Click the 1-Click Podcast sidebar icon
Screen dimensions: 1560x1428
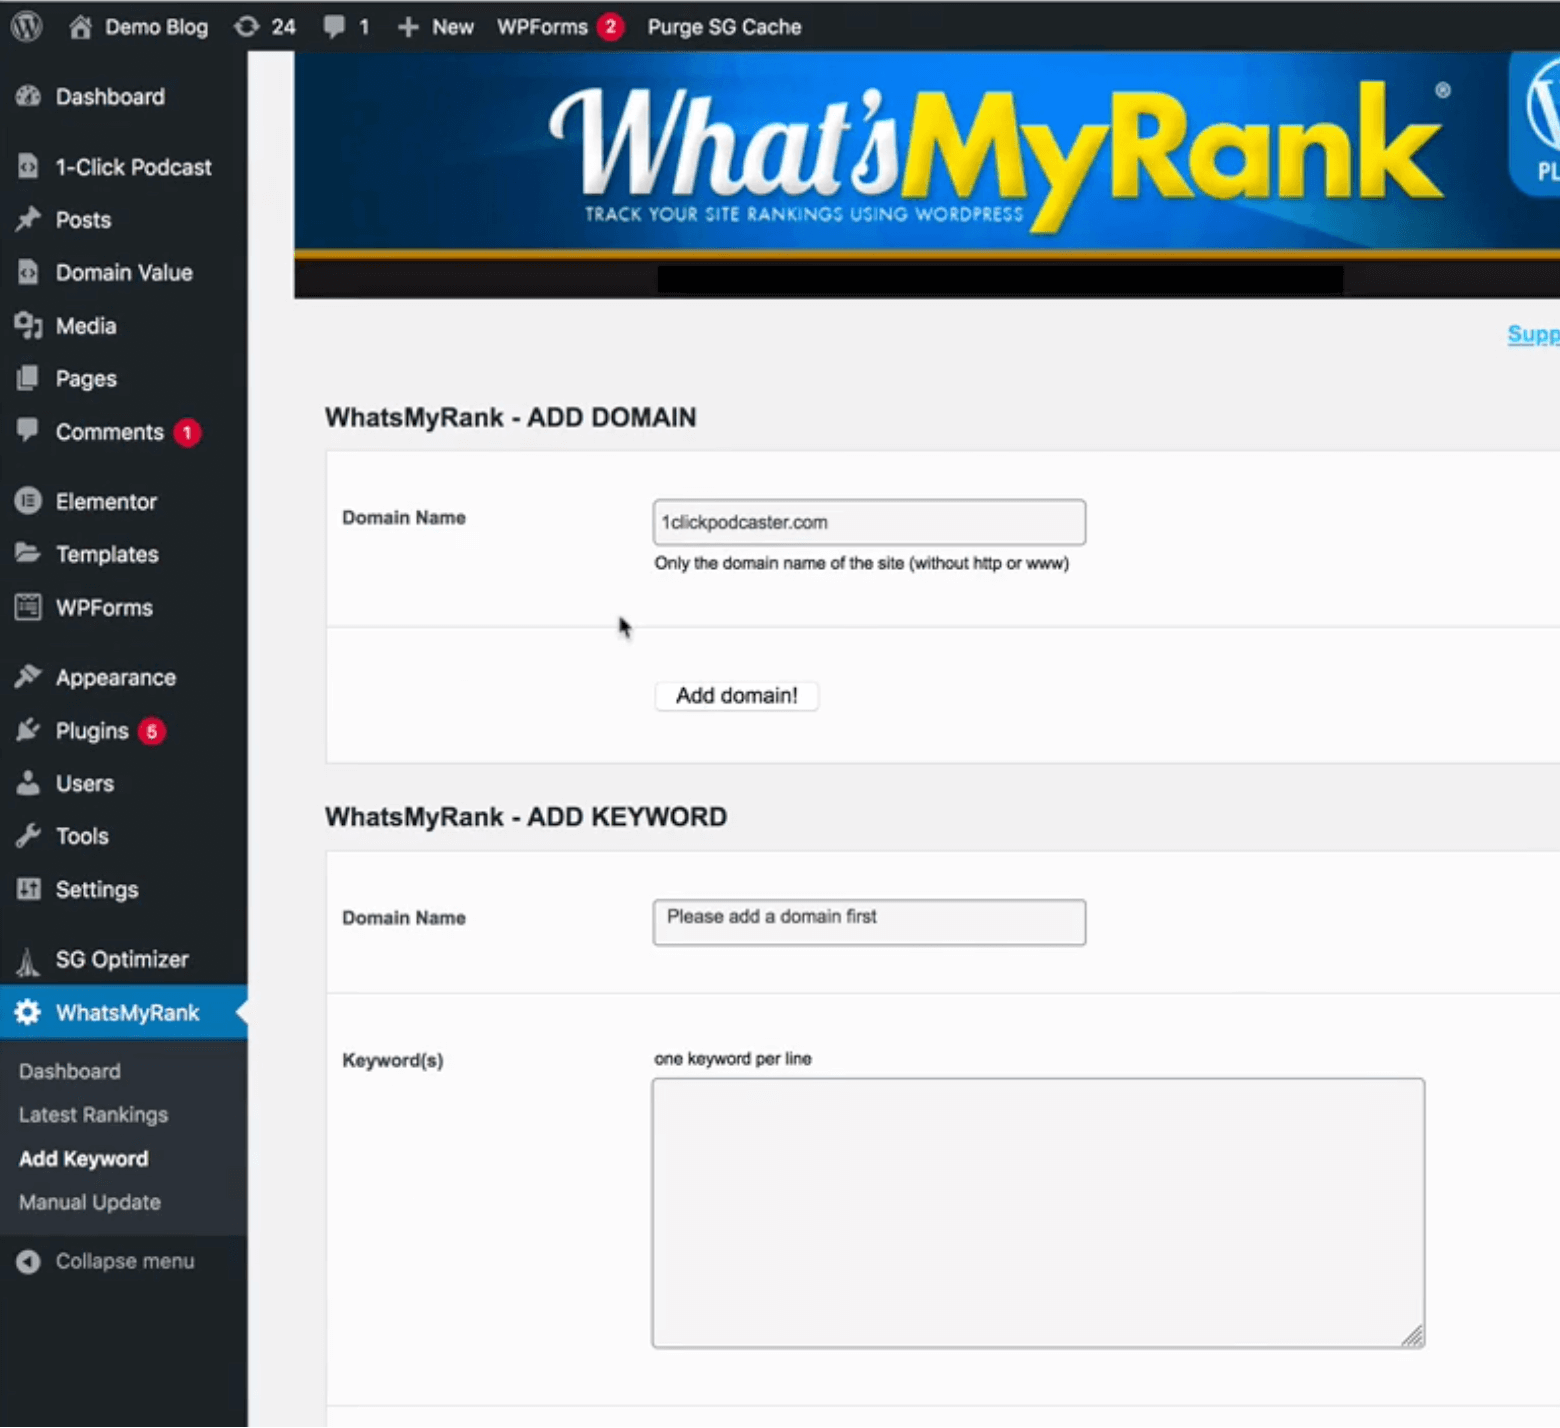28,166
